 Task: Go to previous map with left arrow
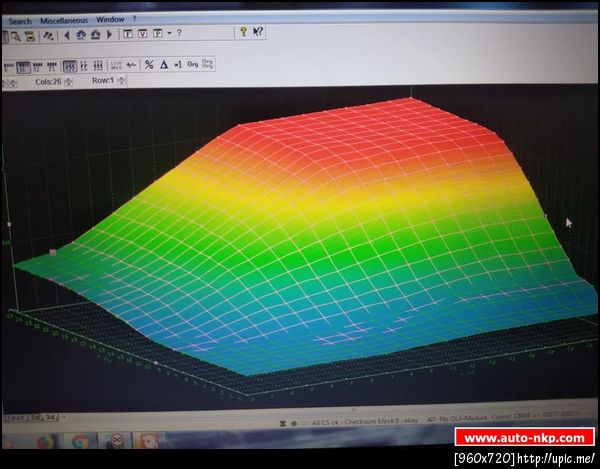(x=67, y=35)
